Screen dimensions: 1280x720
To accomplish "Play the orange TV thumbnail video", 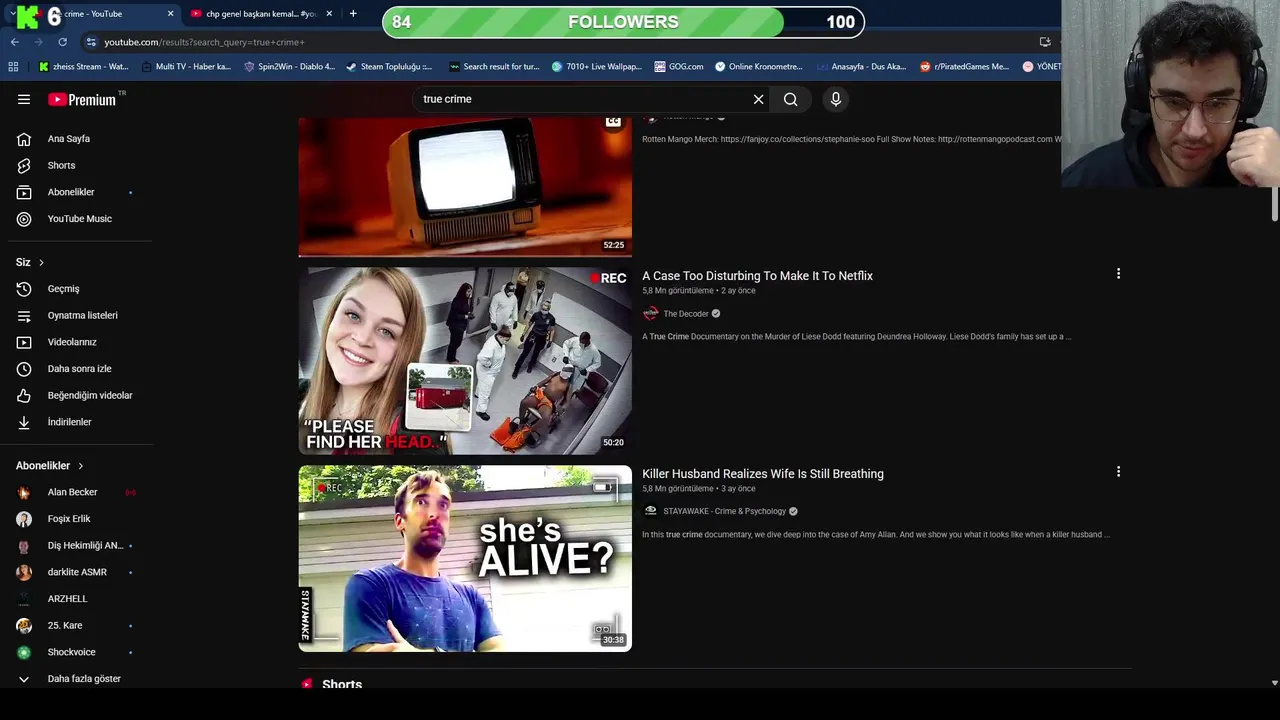I will (465, 186).
